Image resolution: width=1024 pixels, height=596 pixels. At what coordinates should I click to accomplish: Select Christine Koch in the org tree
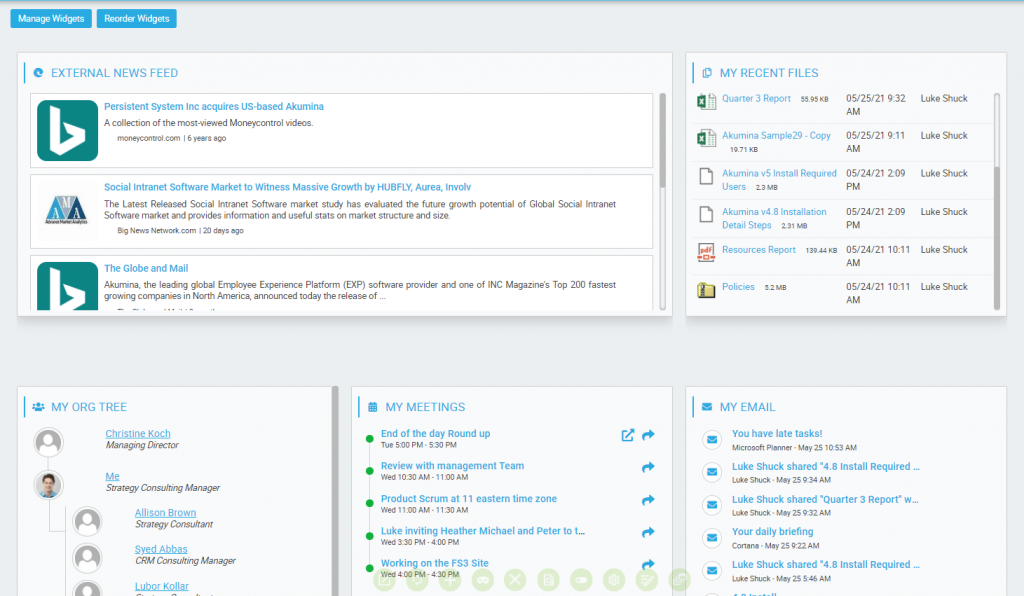click(138, 434)
